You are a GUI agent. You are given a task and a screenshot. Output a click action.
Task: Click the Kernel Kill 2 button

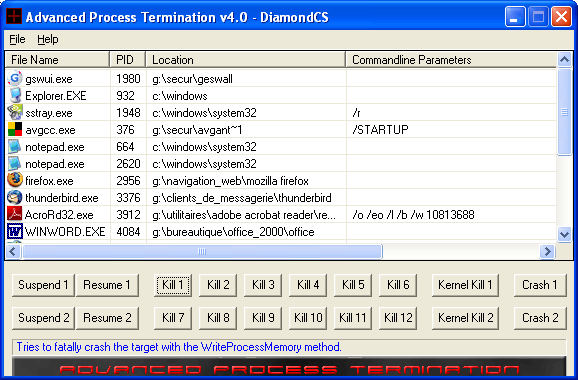[x=465, y=318]
